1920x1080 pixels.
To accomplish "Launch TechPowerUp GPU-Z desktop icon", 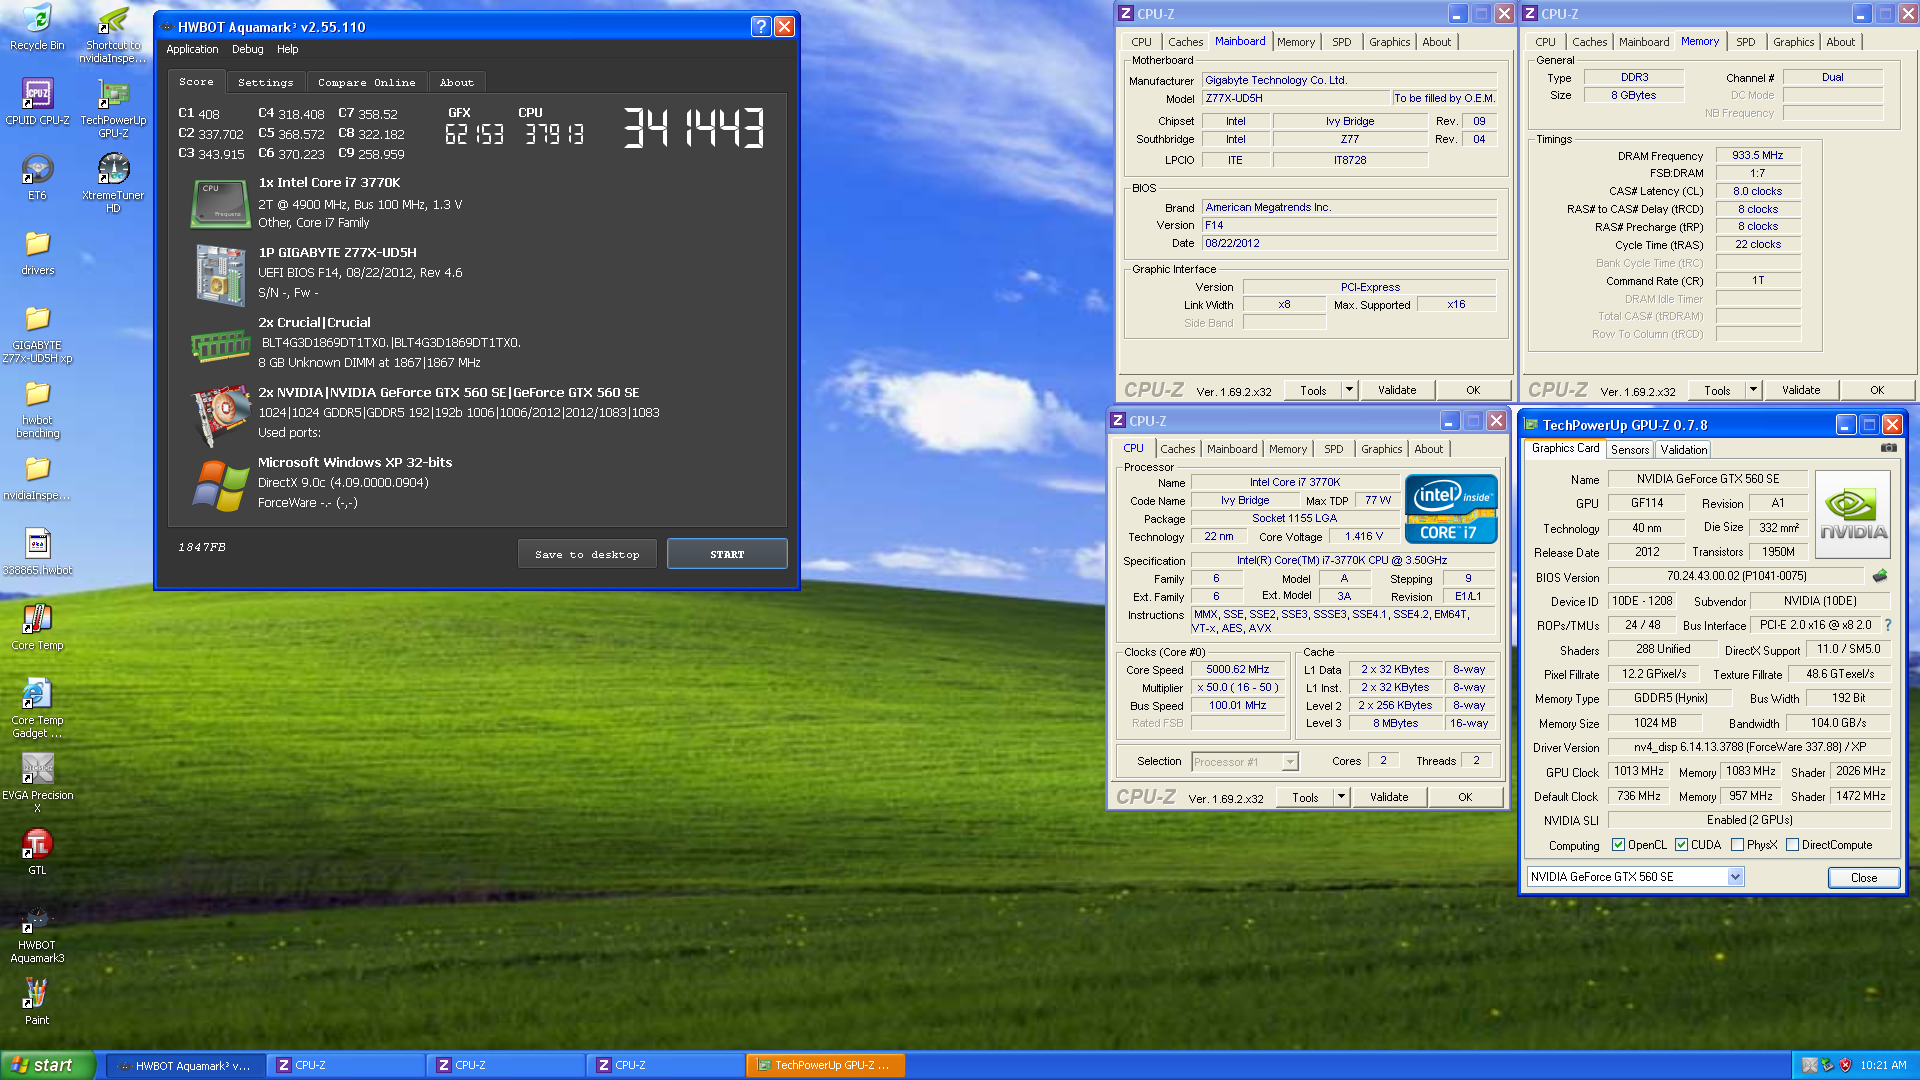I will click(113, 108).
